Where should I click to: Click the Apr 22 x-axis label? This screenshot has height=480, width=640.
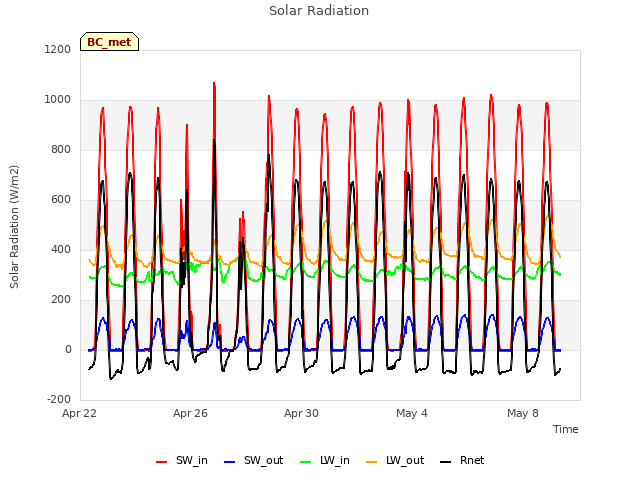(x=79, y=413)
